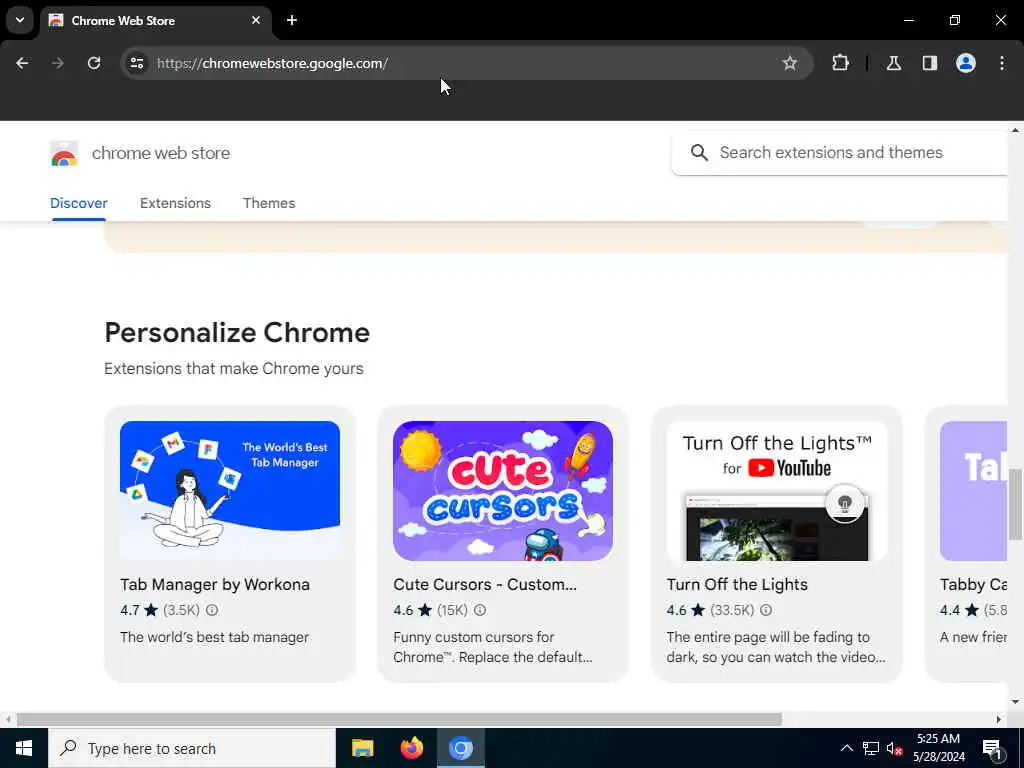Screen dimensions: 1024x768
Task: Launch Firefox from the taskbar
Action: [411, 748]
